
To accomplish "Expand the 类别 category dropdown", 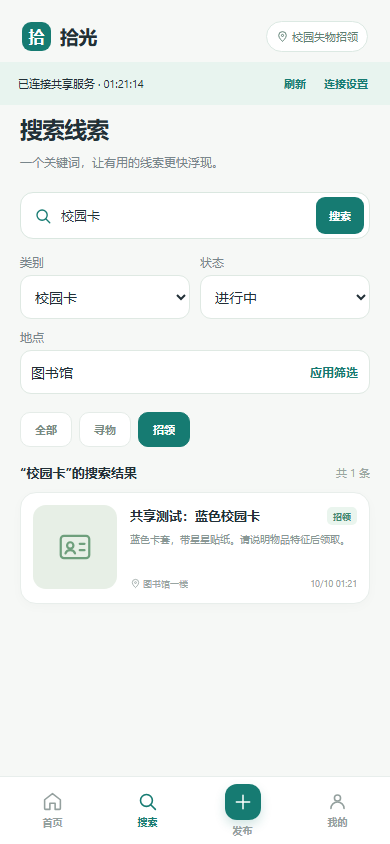I will tap(105, 297).
